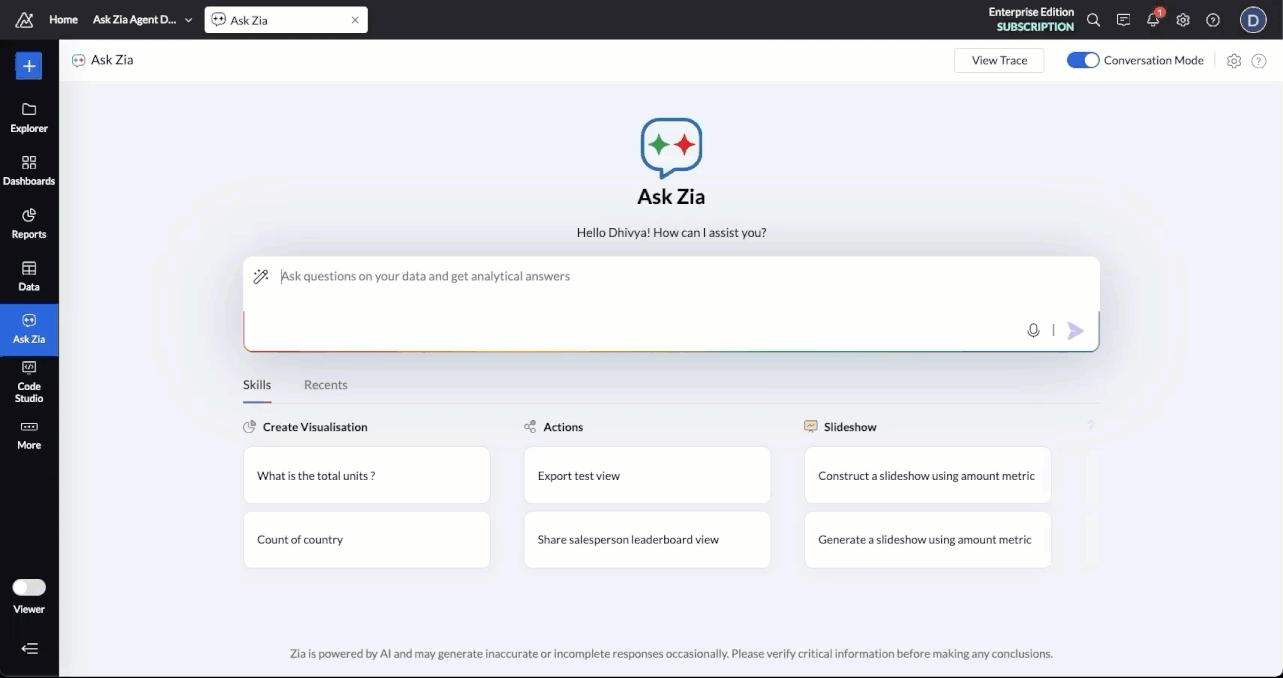Click the blue plus create button
1283x678 pixels.
[29, 66]
